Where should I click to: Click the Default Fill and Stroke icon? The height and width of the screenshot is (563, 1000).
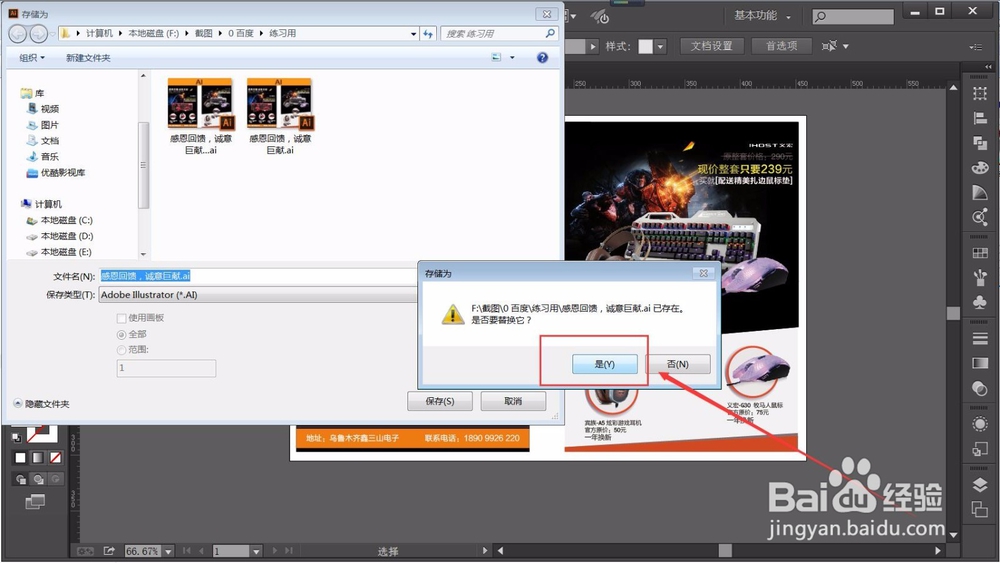pos(17,437)
